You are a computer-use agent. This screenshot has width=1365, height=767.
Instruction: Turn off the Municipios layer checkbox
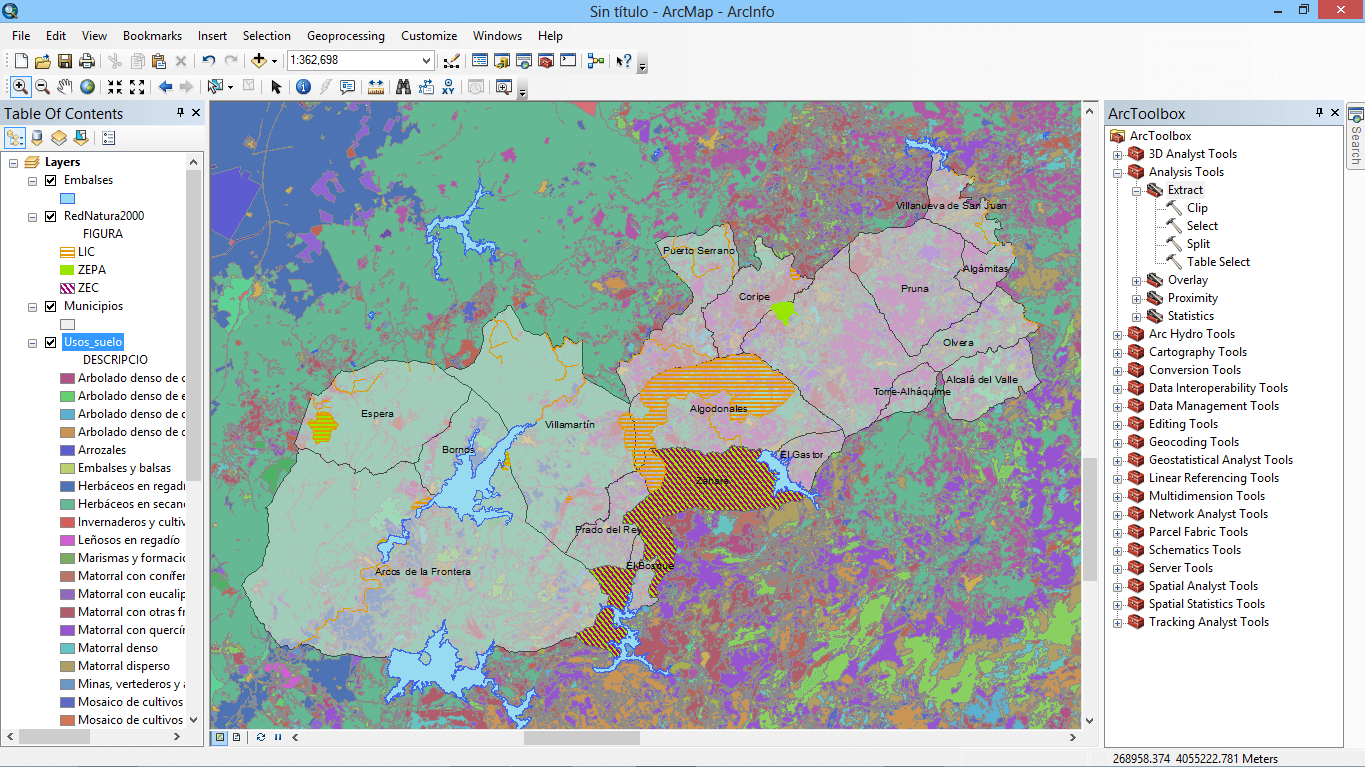[x=51, y=306]
